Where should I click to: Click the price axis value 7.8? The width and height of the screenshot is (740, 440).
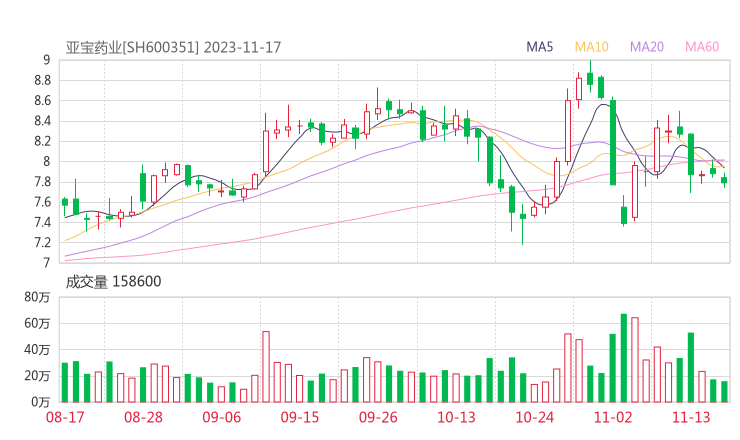(x=42, y=182)
